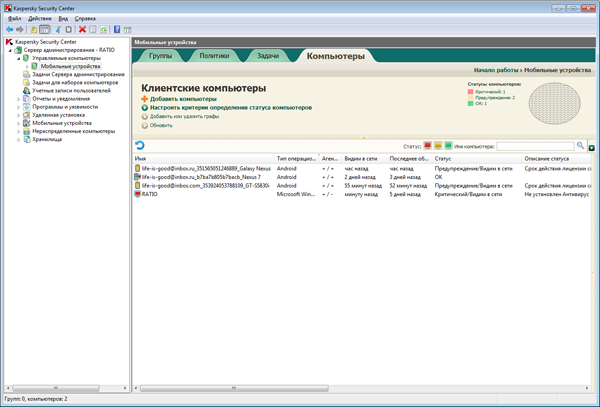Open the green dropdown arrow right of search
600x407 pixels.
(x=592, y=148)
